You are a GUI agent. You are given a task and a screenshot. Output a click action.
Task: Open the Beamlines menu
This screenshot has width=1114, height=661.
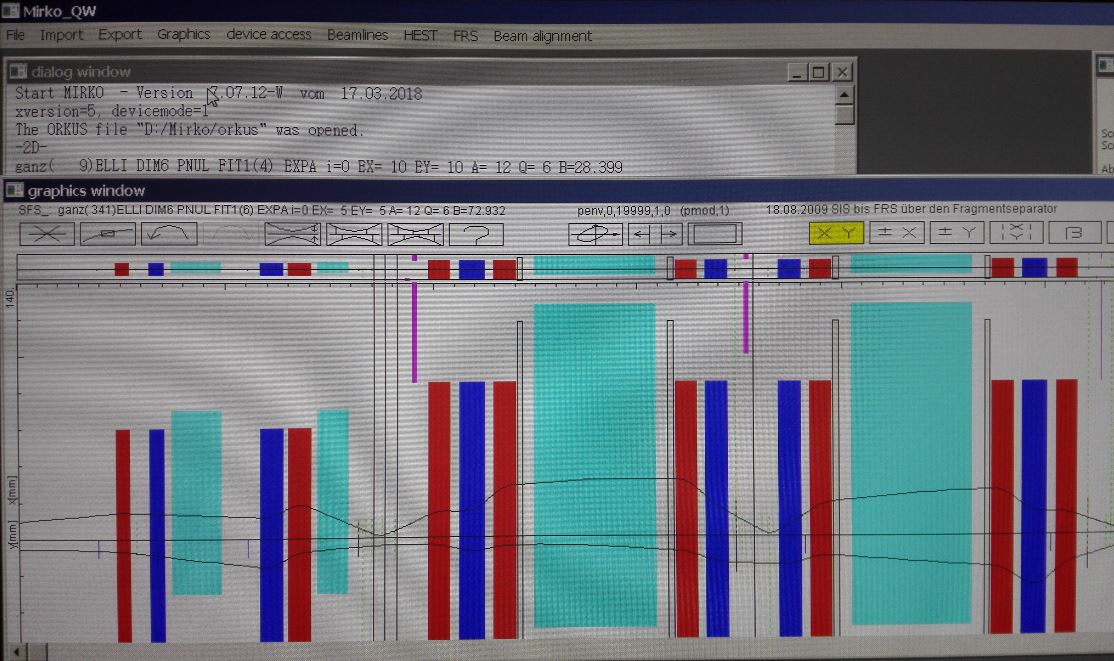click(x=357, y=35)
